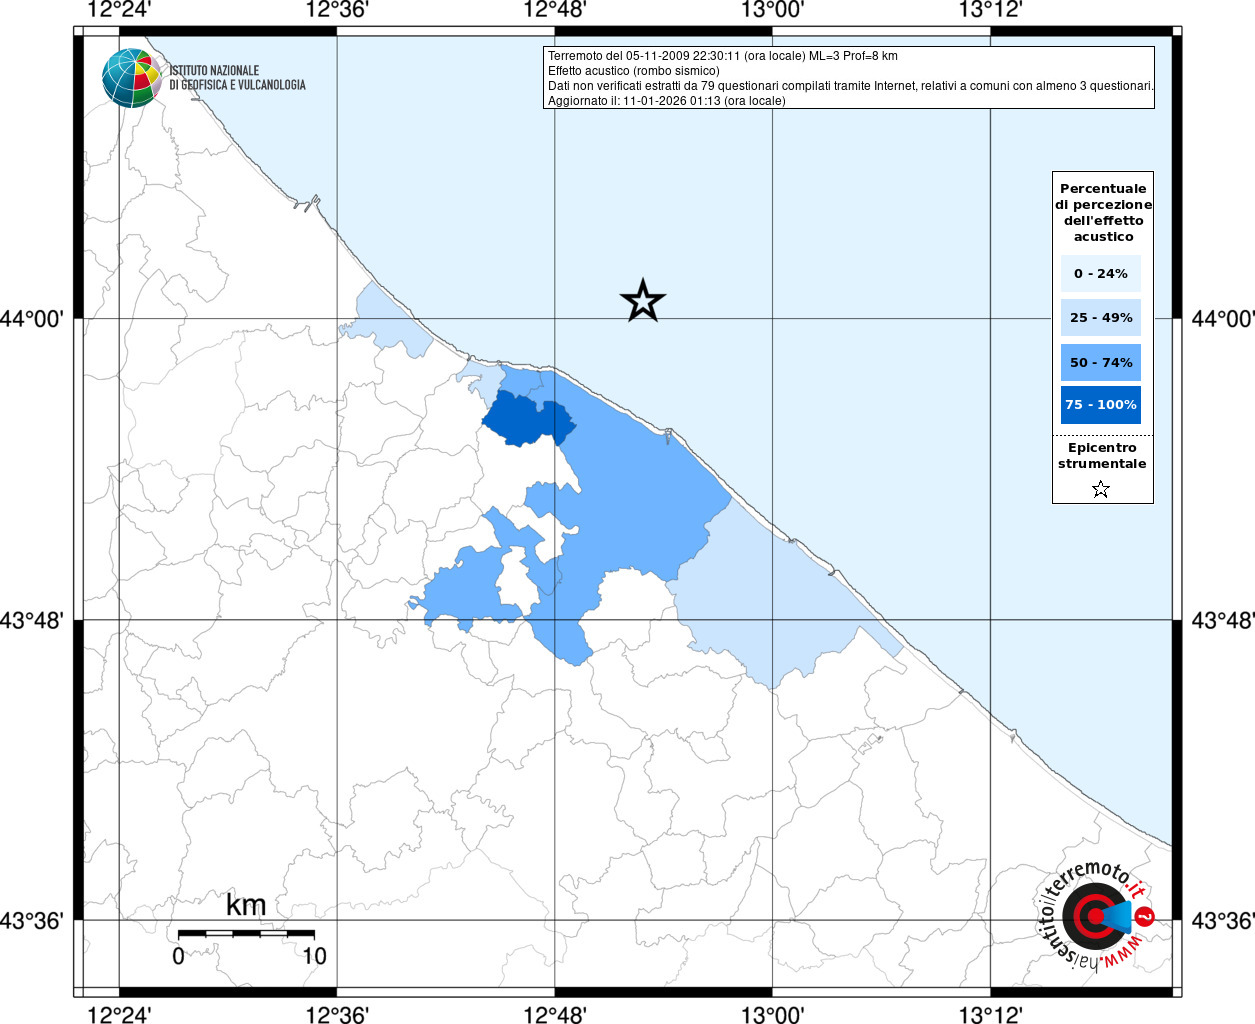Image resolution: width=1255 pixels, height=1024 pixels.
Task: Click the bottom axis label 13°12'
Action: coord(990,1014)
